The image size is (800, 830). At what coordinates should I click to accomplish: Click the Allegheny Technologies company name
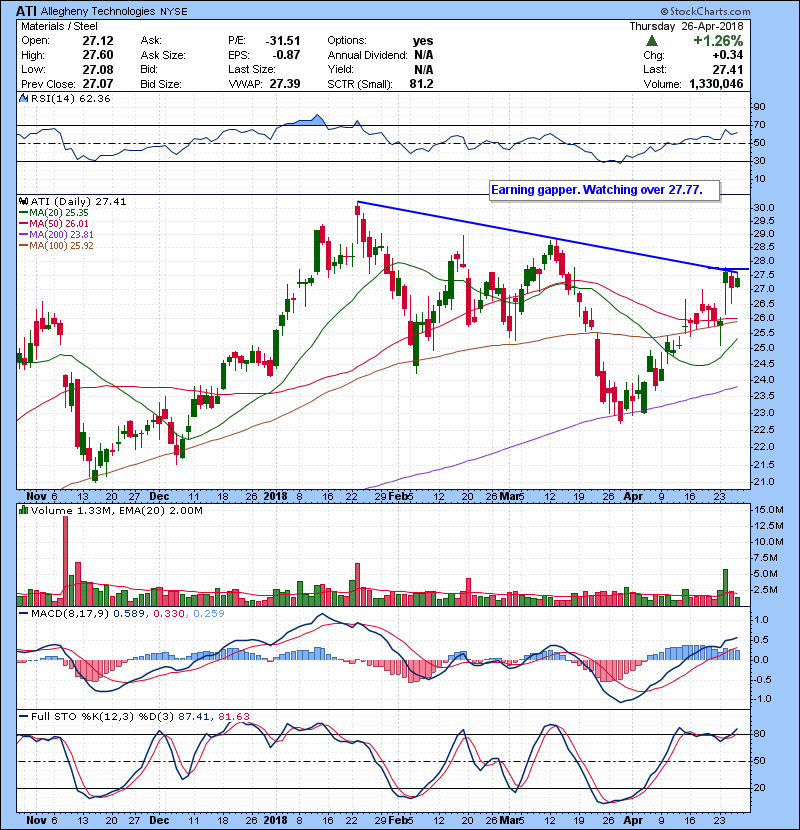pyautogui.click(x=98, y=11)
